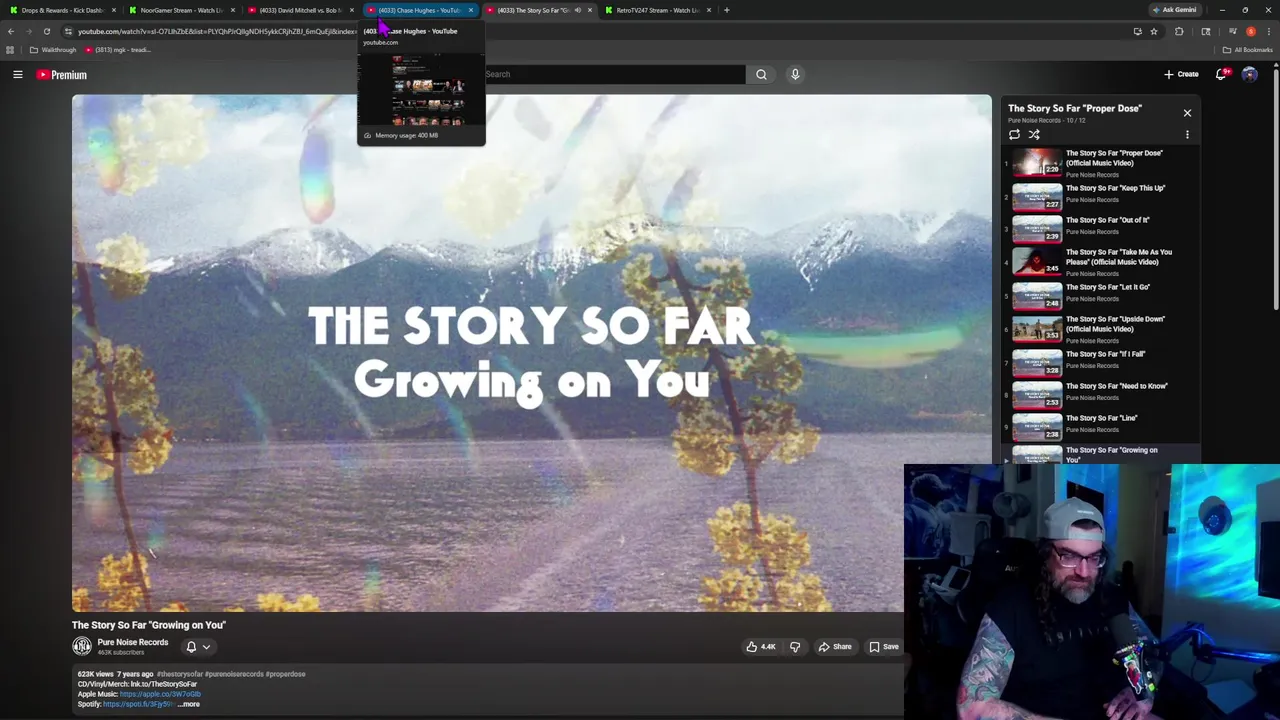The height and width of the screenshot is (720, 1280).
Task: Select "Let It Go" playlist item
Action: click(x=1100, y=295)
